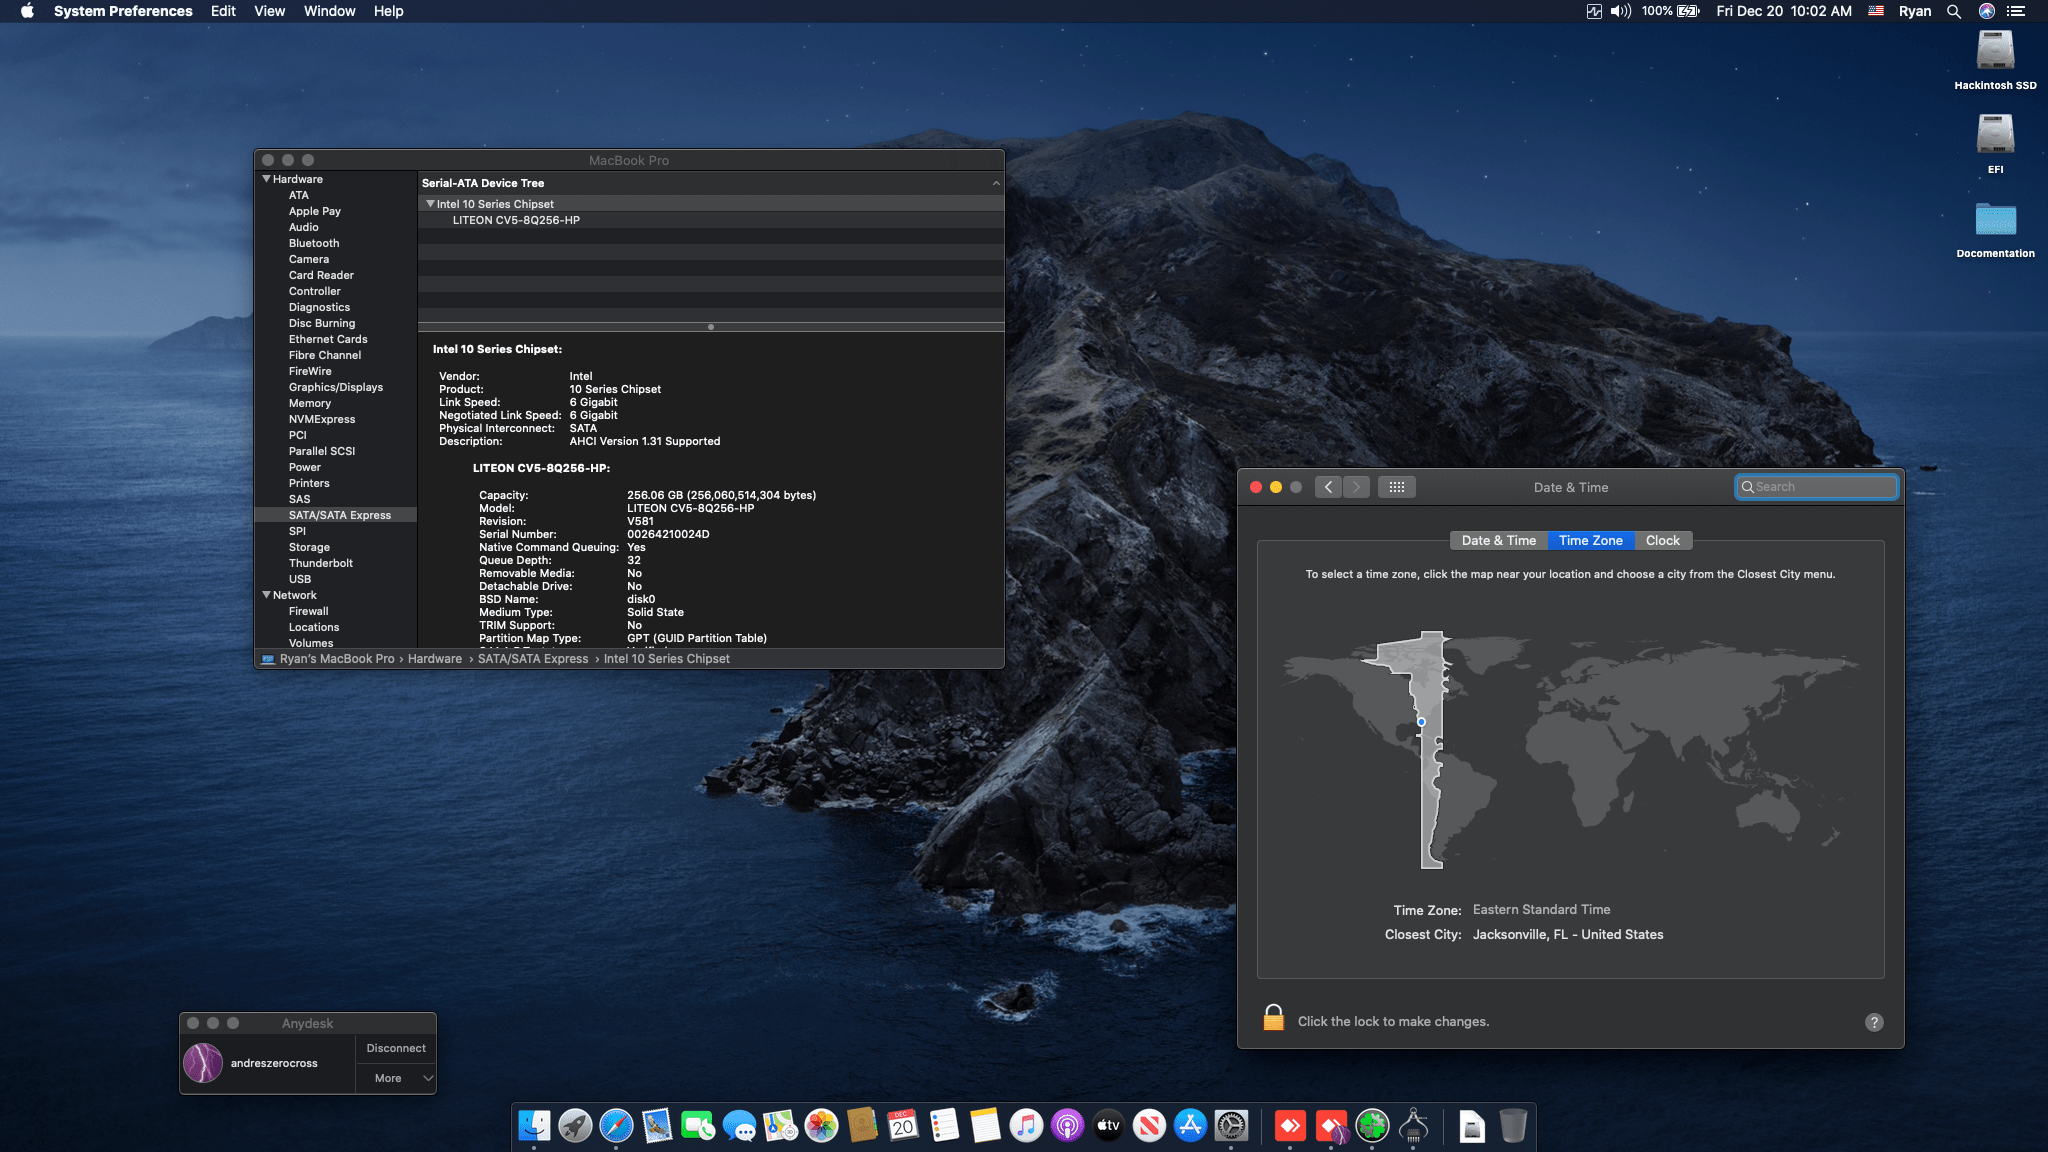Switch to the Clock tab

point(1662,540)
